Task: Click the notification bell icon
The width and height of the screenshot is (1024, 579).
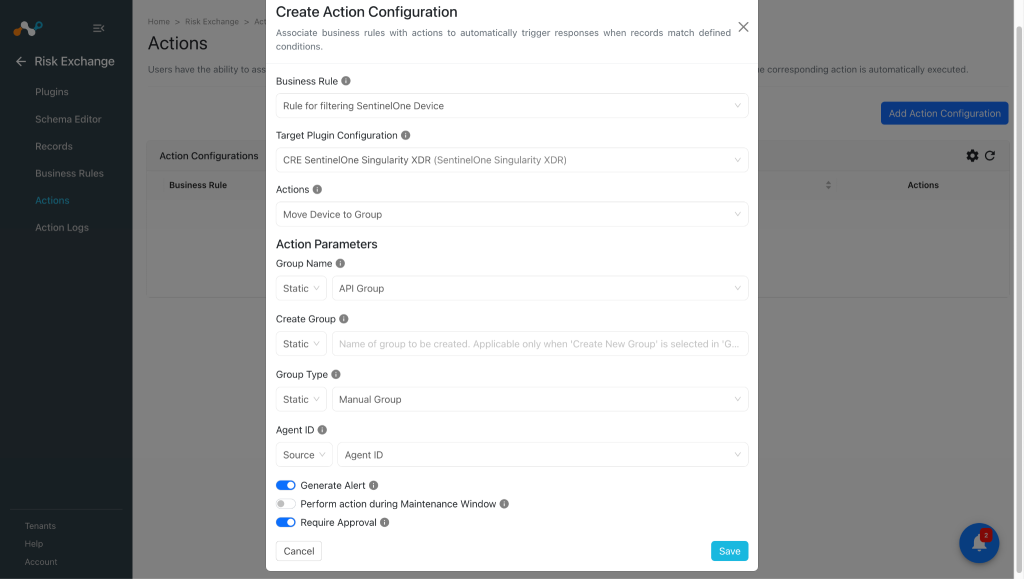Action: pos(979,542)
